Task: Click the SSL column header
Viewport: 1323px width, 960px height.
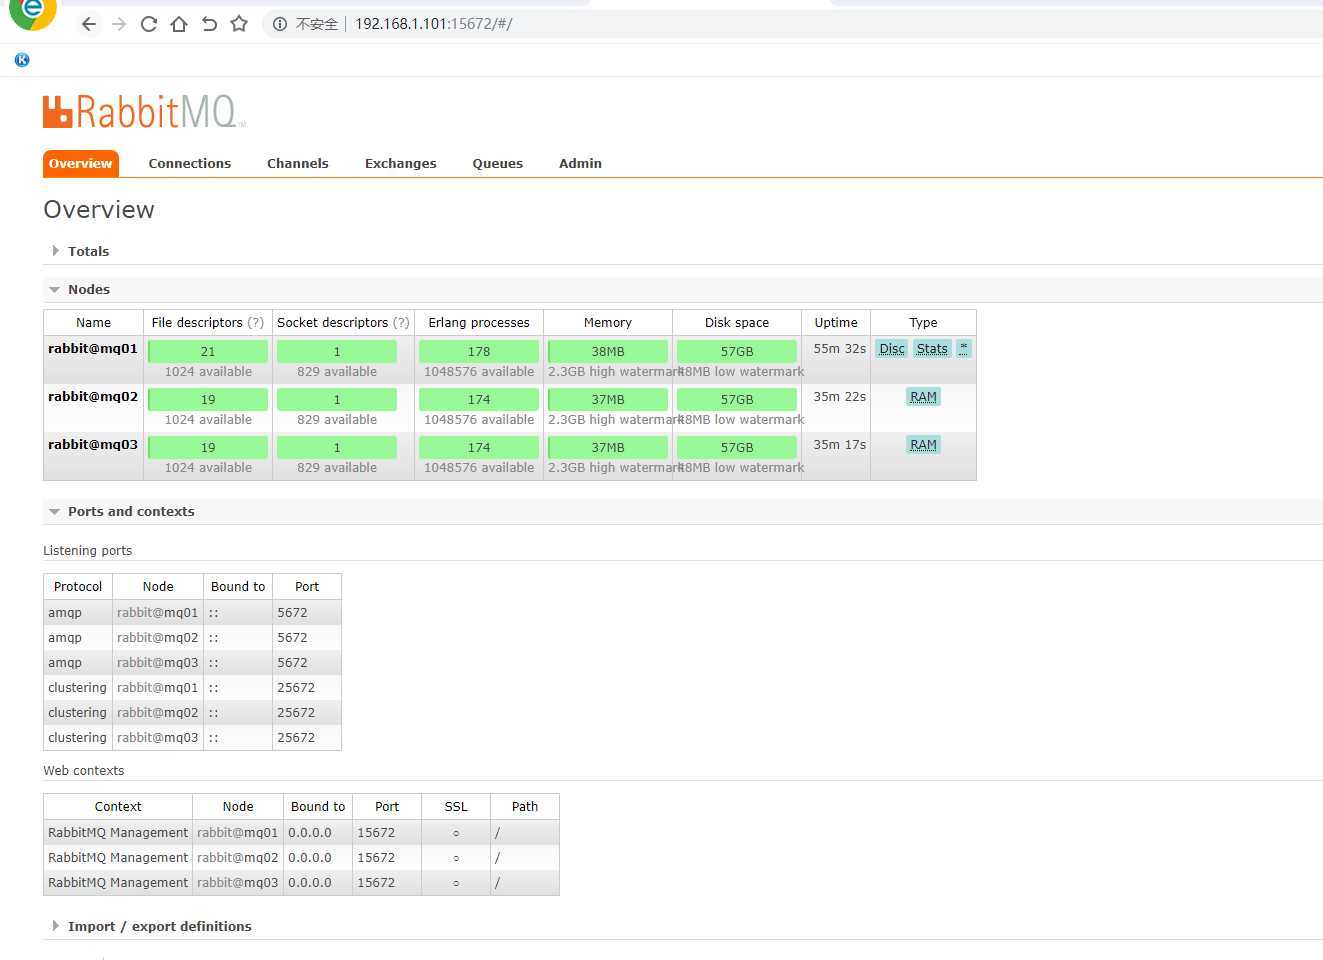Action: (456, 806)
